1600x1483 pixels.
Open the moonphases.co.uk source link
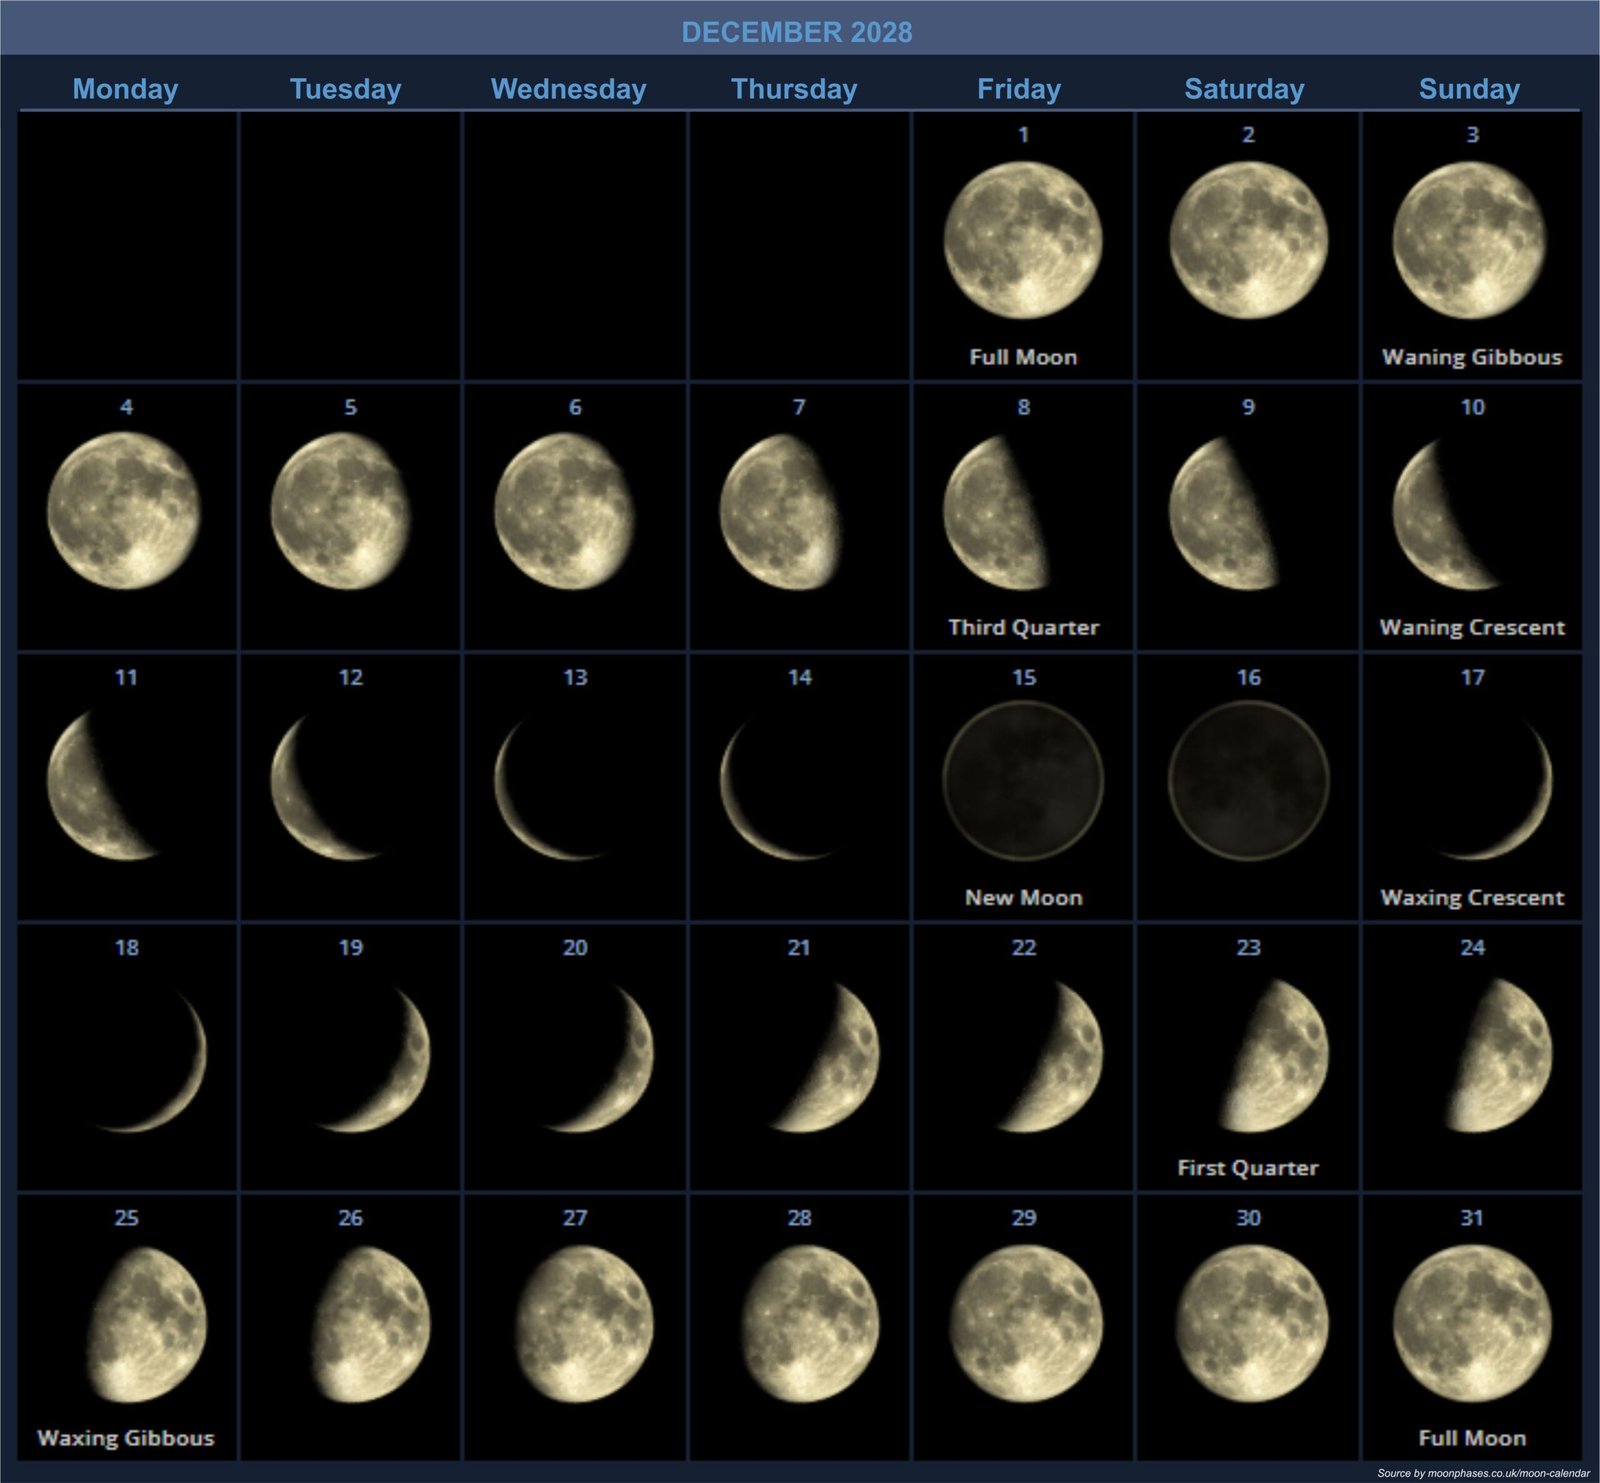pyautogui.click(x=1482, y=1473)
